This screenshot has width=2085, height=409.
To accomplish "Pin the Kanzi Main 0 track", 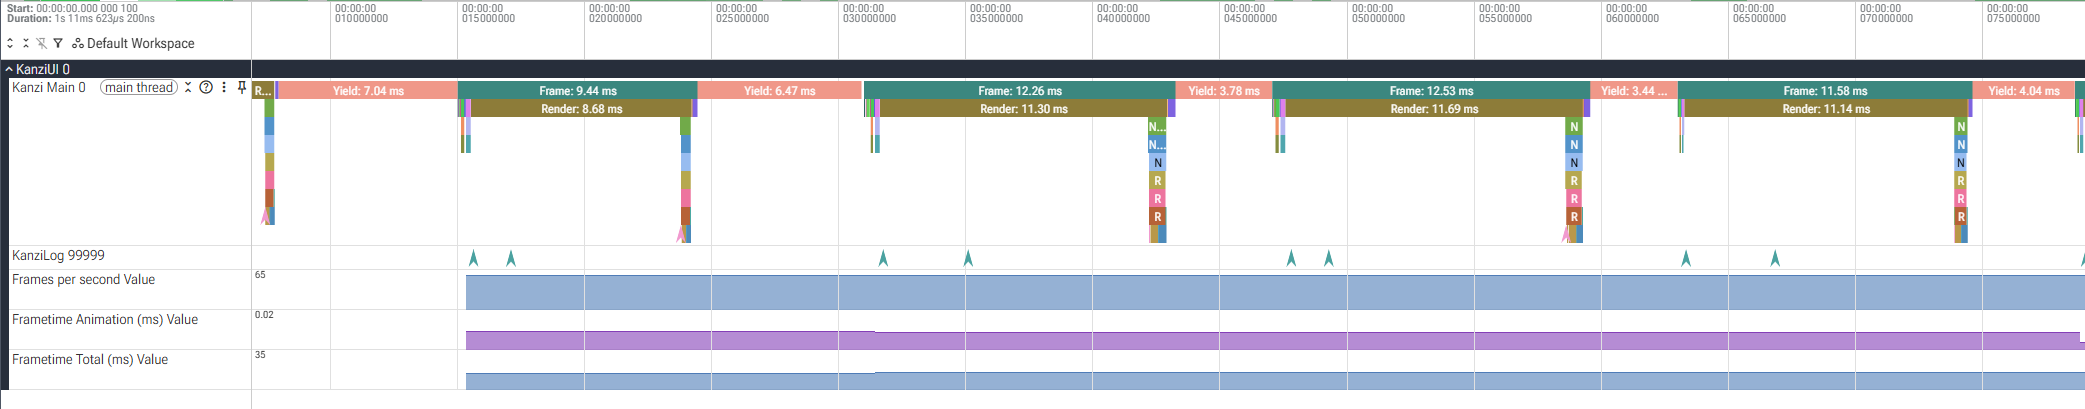I will click(x=241, y=88).
